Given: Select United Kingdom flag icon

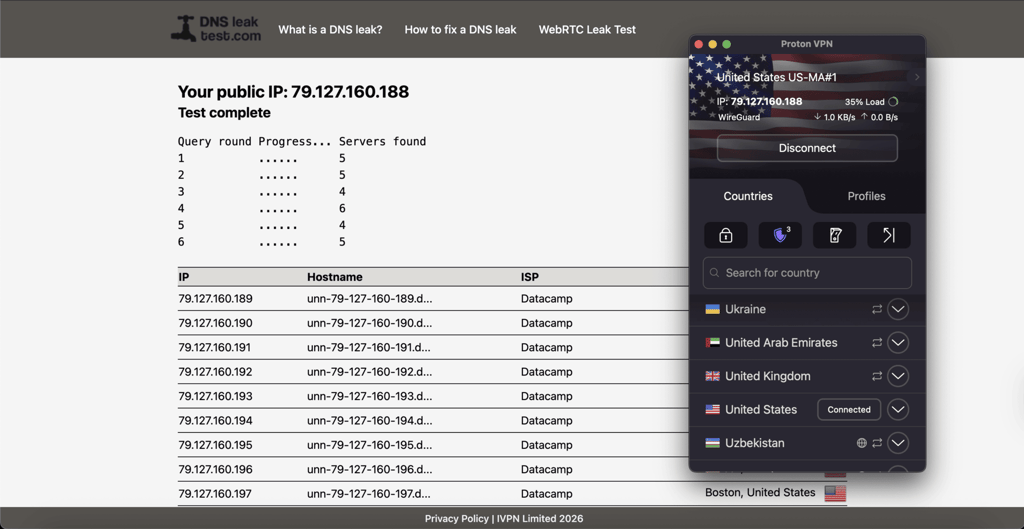Looking at the screenshot, I should tap(712, 376).
